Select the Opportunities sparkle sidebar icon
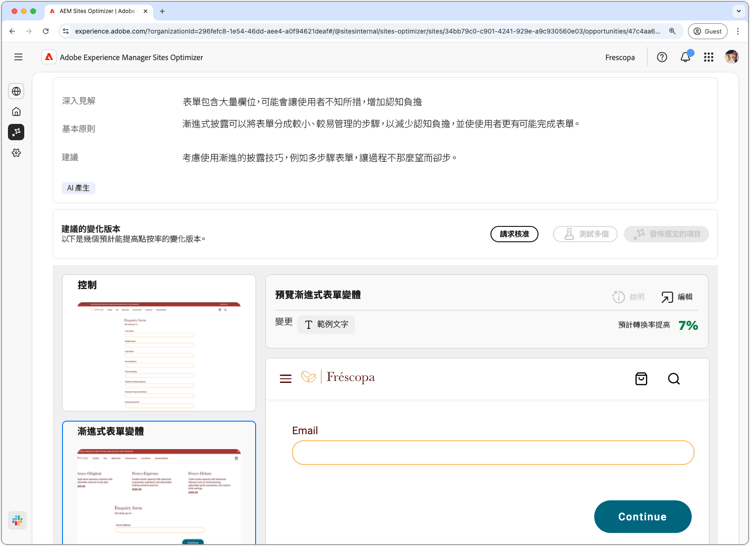 [16, 132]
